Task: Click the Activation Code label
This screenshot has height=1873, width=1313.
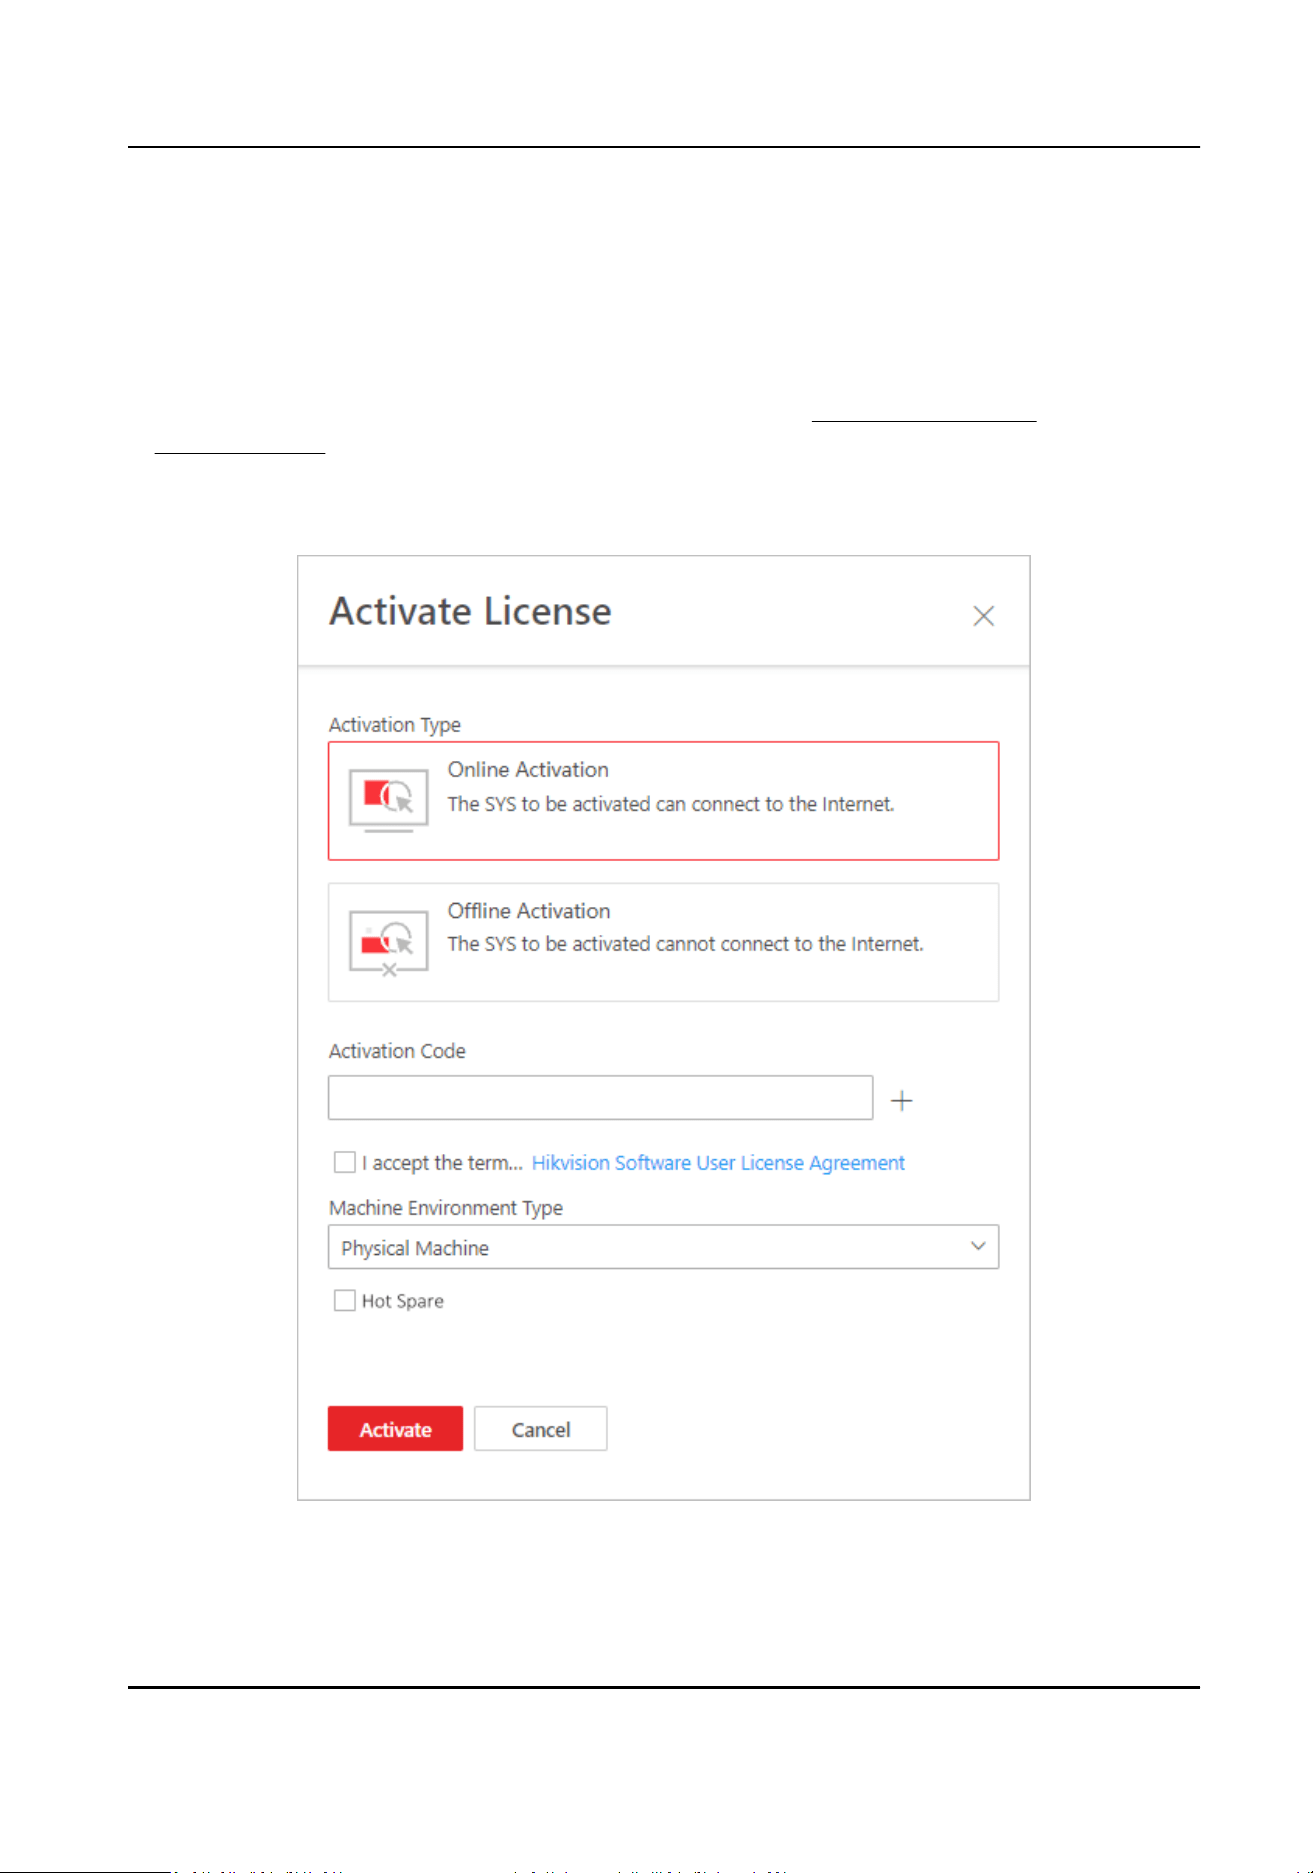Action: (x=397, y=1051)
